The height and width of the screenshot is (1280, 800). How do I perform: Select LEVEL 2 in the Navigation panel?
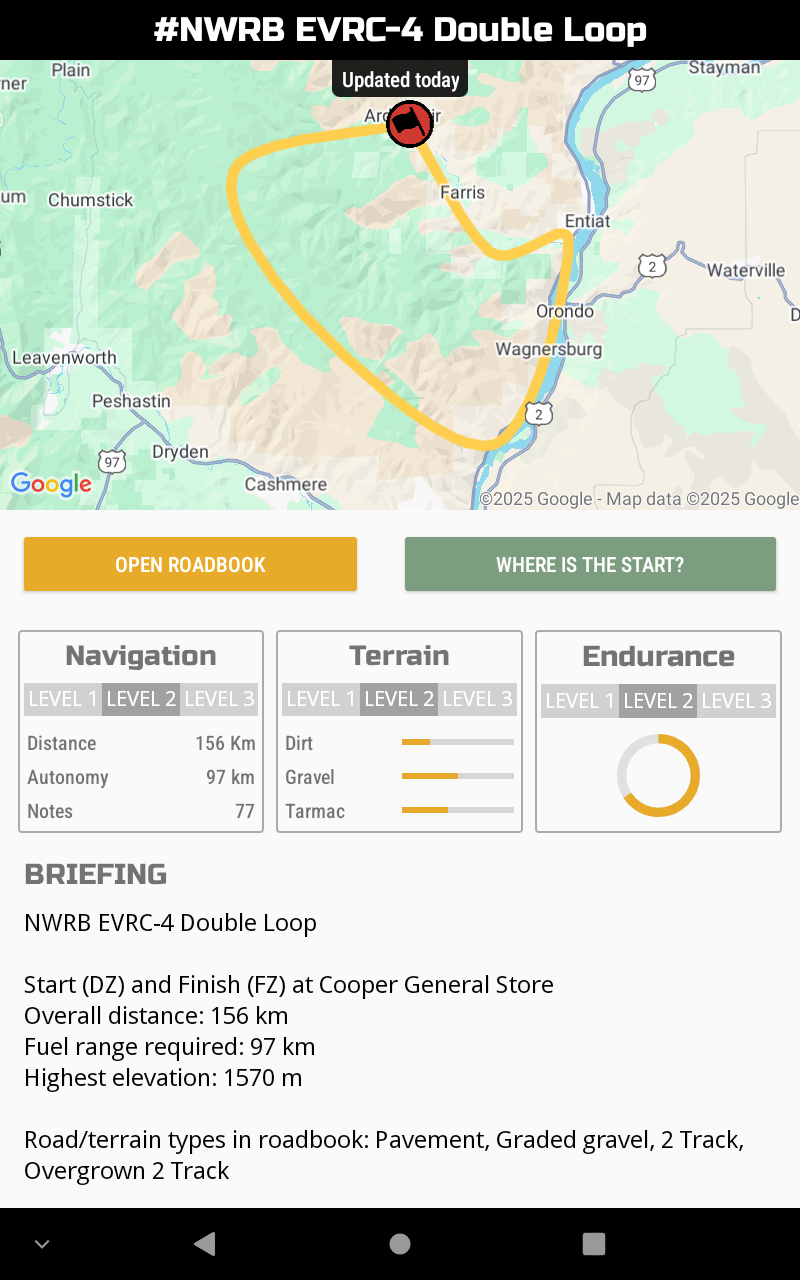pos(140,699)
